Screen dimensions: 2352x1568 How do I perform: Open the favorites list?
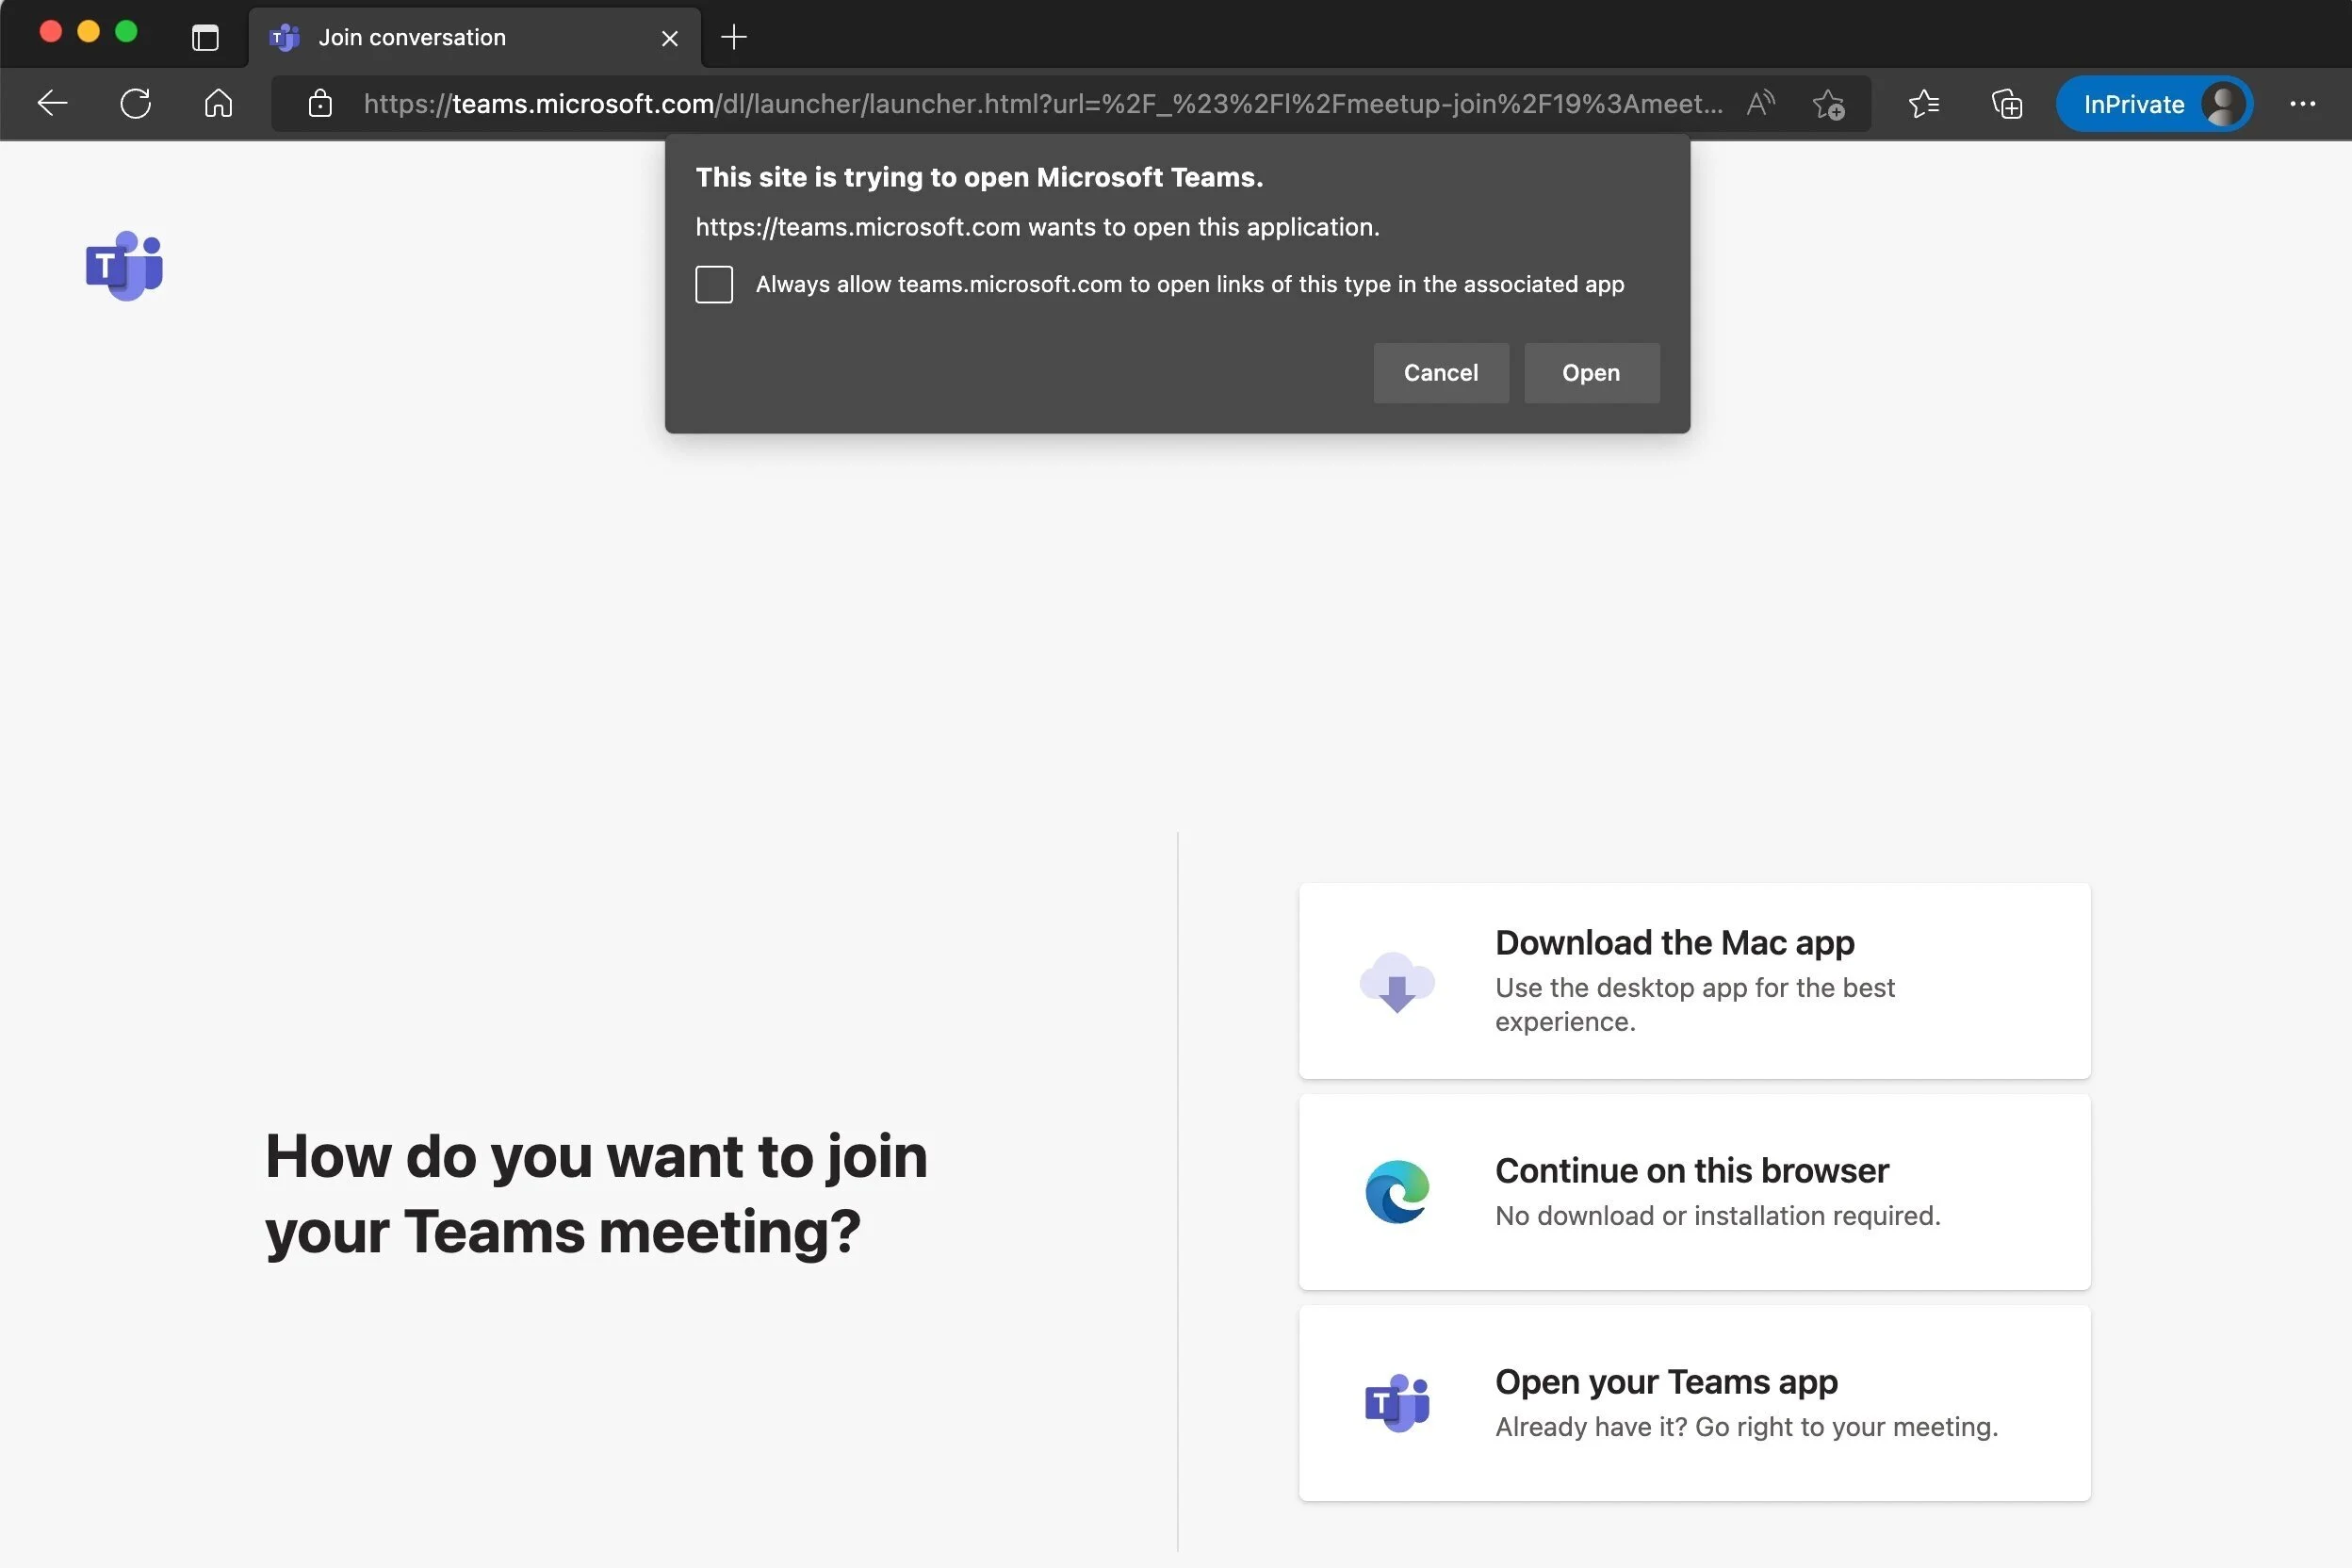(1924, 104)
